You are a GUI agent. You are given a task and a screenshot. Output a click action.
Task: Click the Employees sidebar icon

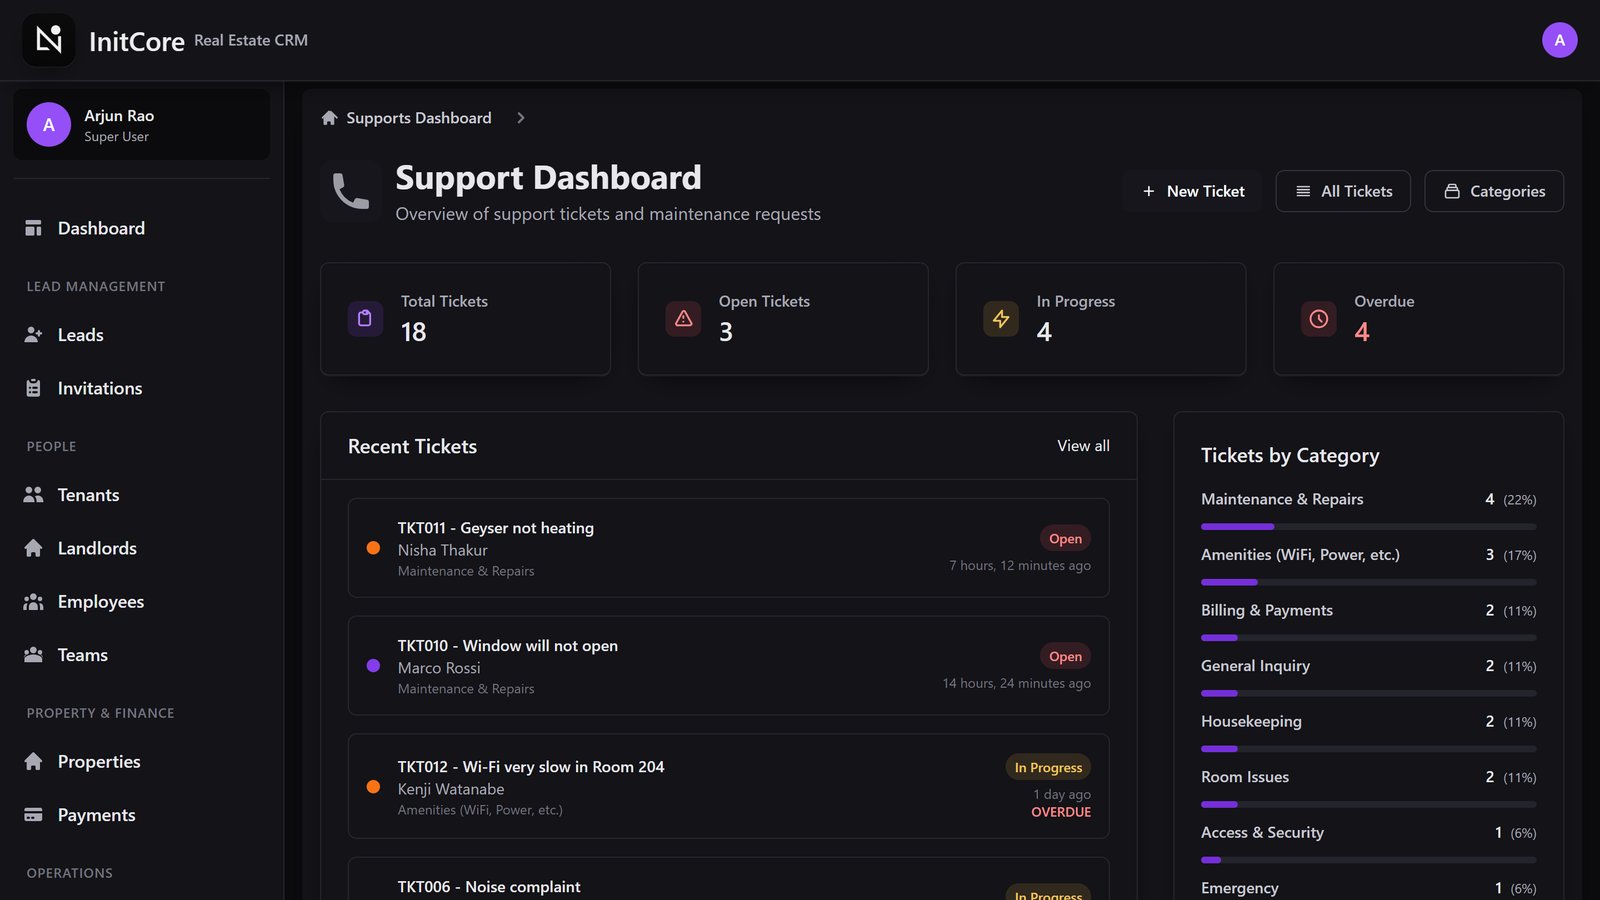click(33, 602)
